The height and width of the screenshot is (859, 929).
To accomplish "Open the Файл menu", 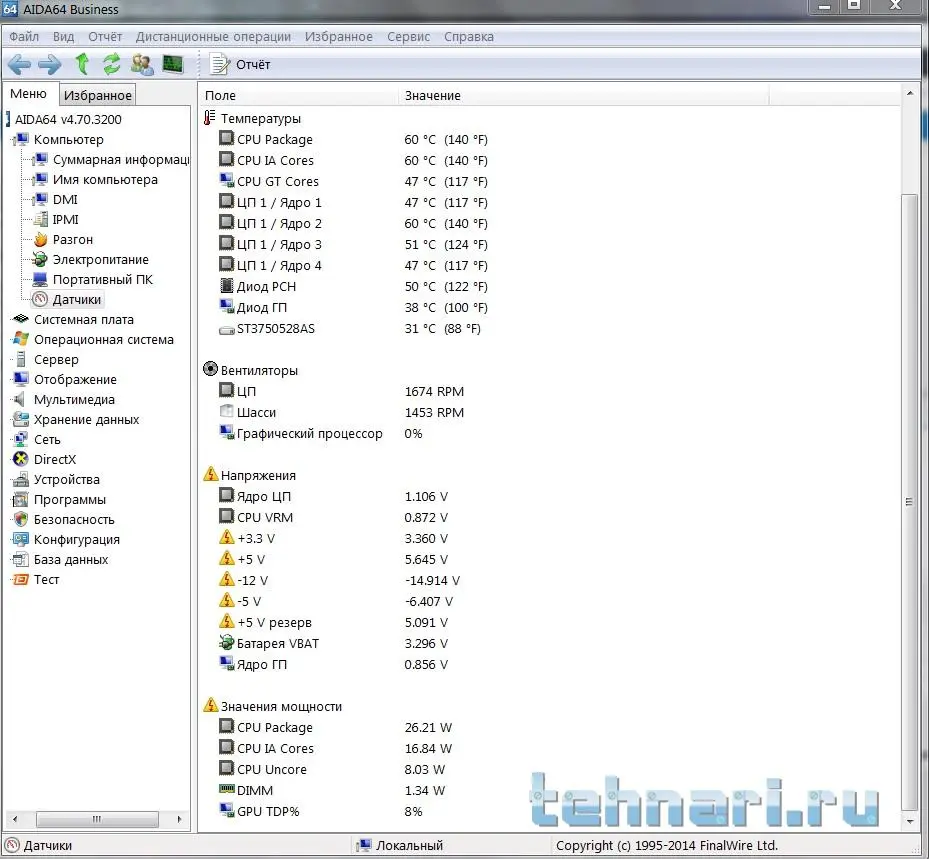I will pyautogui.click(x=24, y=37).
